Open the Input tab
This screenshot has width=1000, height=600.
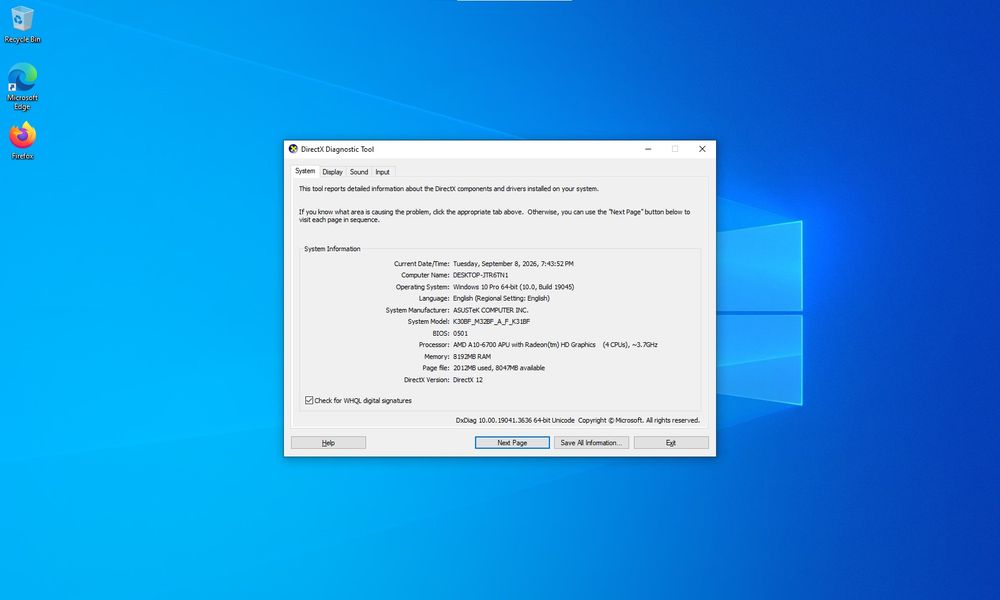tap(383, 172)
